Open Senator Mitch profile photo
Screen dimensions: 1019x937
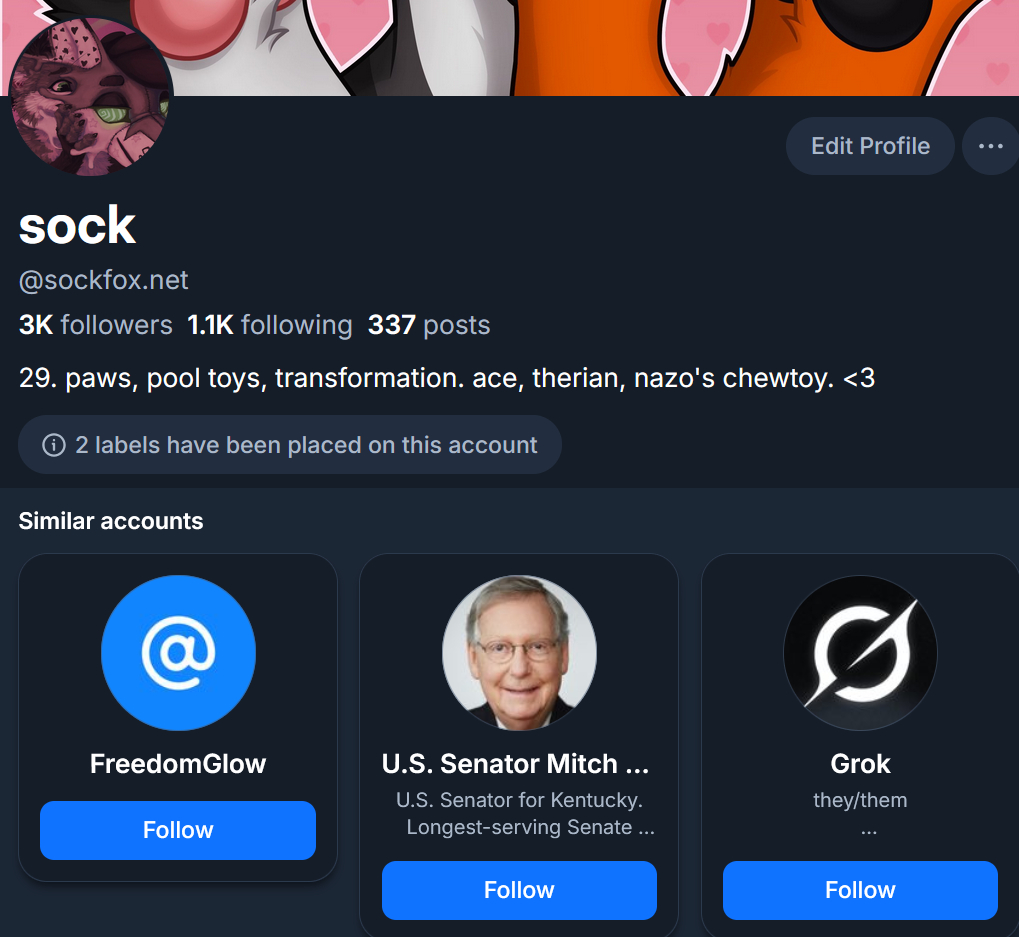click(x=519, y=653)
